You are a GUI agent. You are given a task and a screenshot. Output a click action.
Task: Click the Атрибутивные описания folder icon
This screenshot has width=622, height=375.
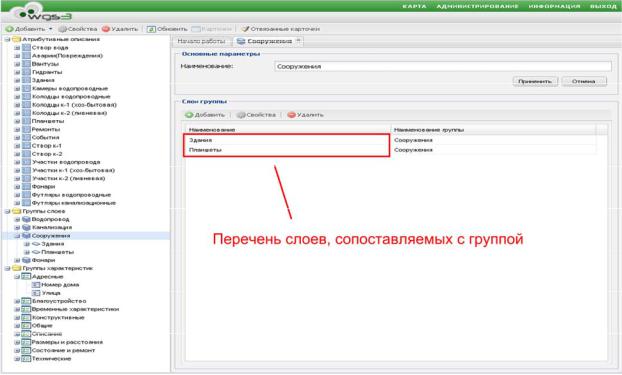point(16,39)
